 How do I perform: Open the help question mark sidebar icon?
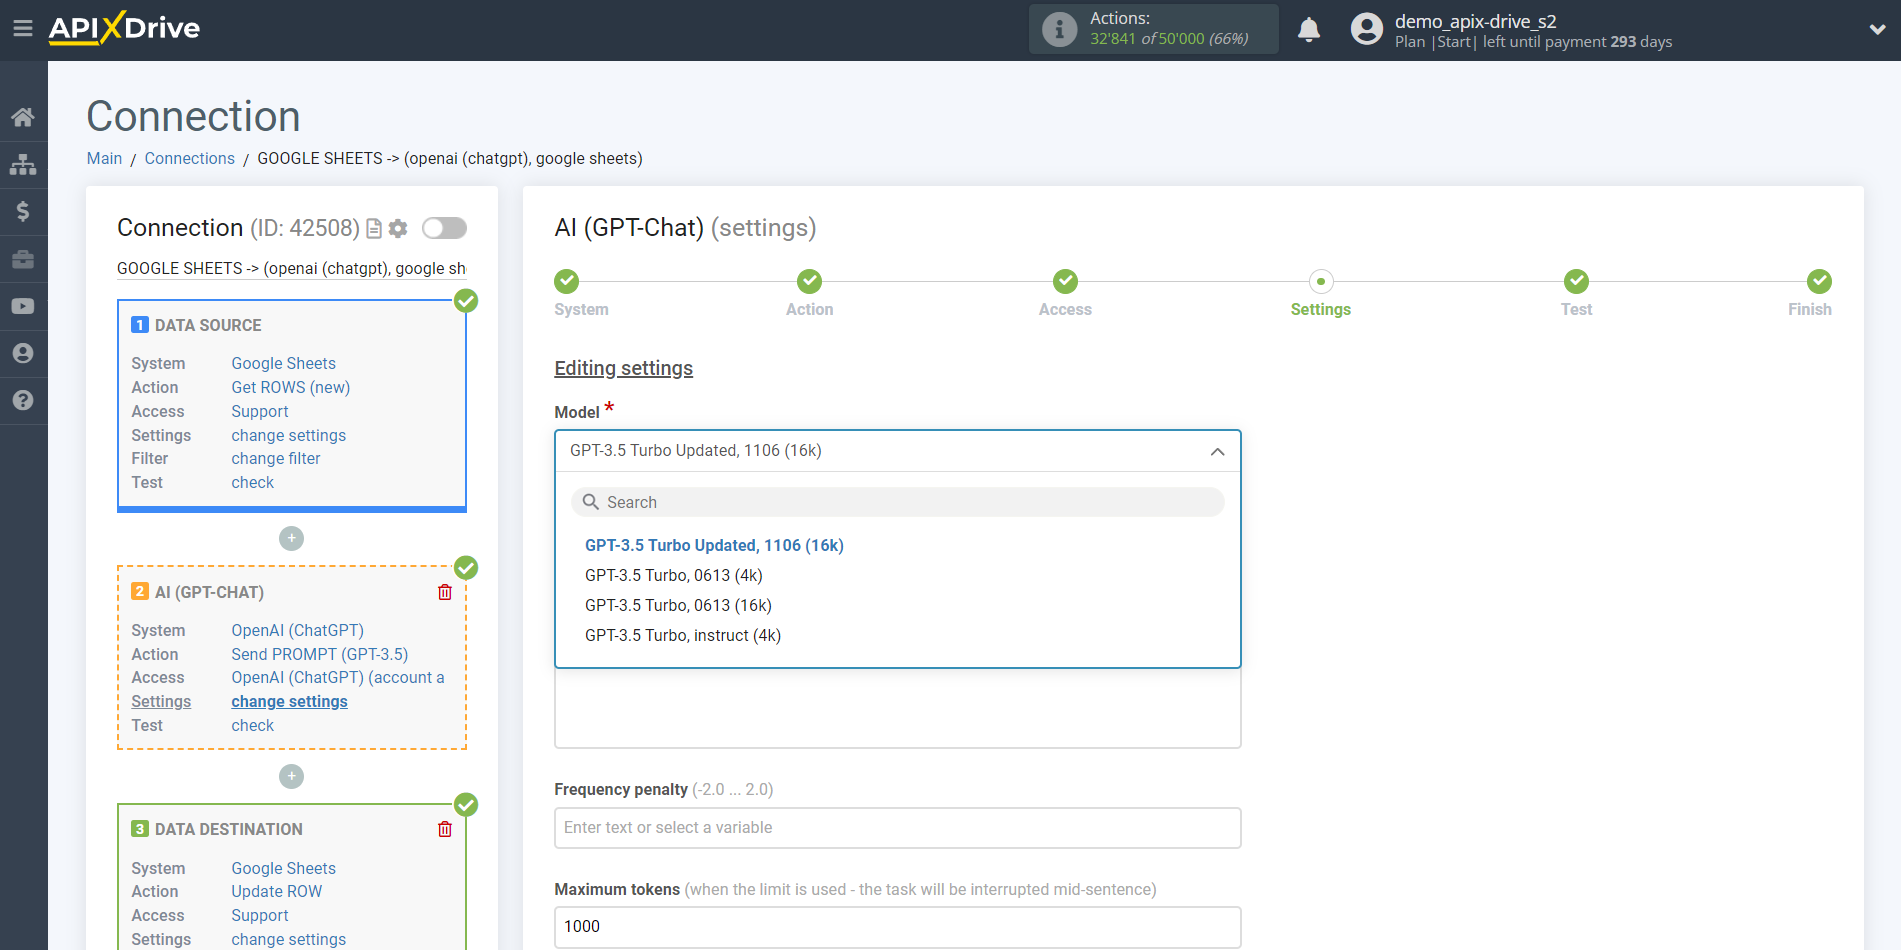click(23, 400)
